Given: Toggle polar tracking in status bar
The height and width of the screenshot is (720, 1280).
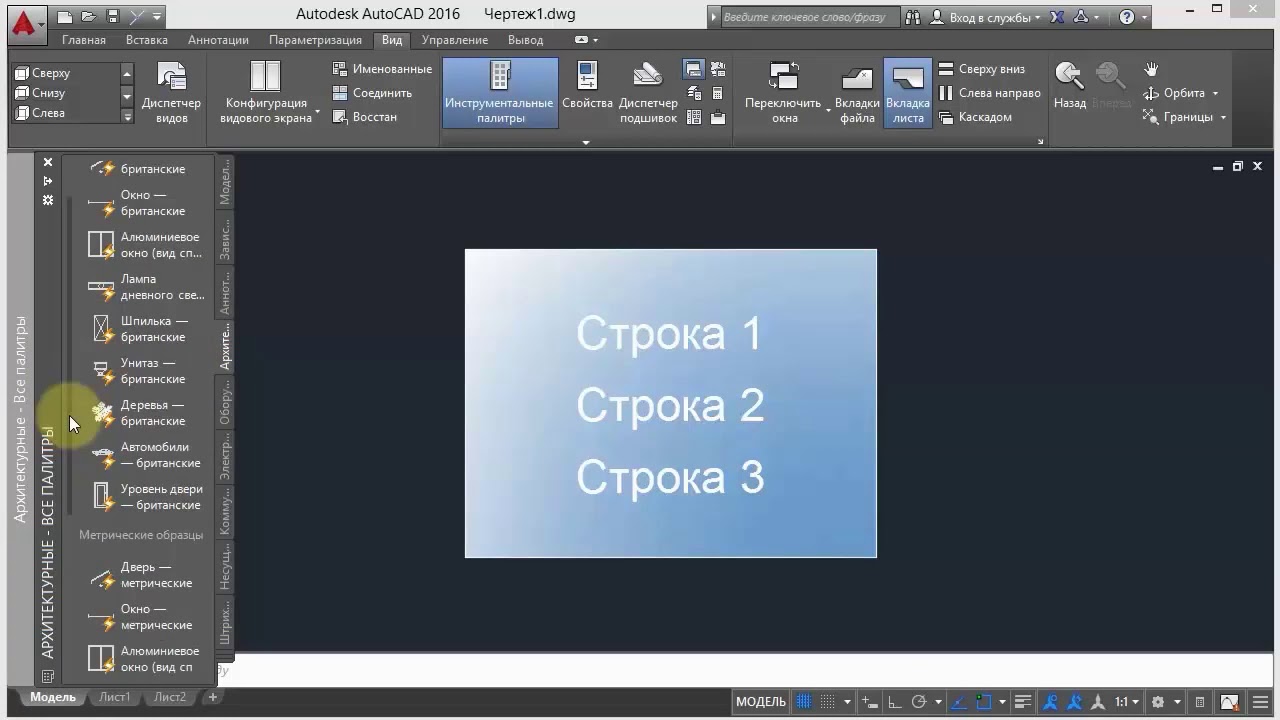Looking at the screenshot, I should pos(919,702).
